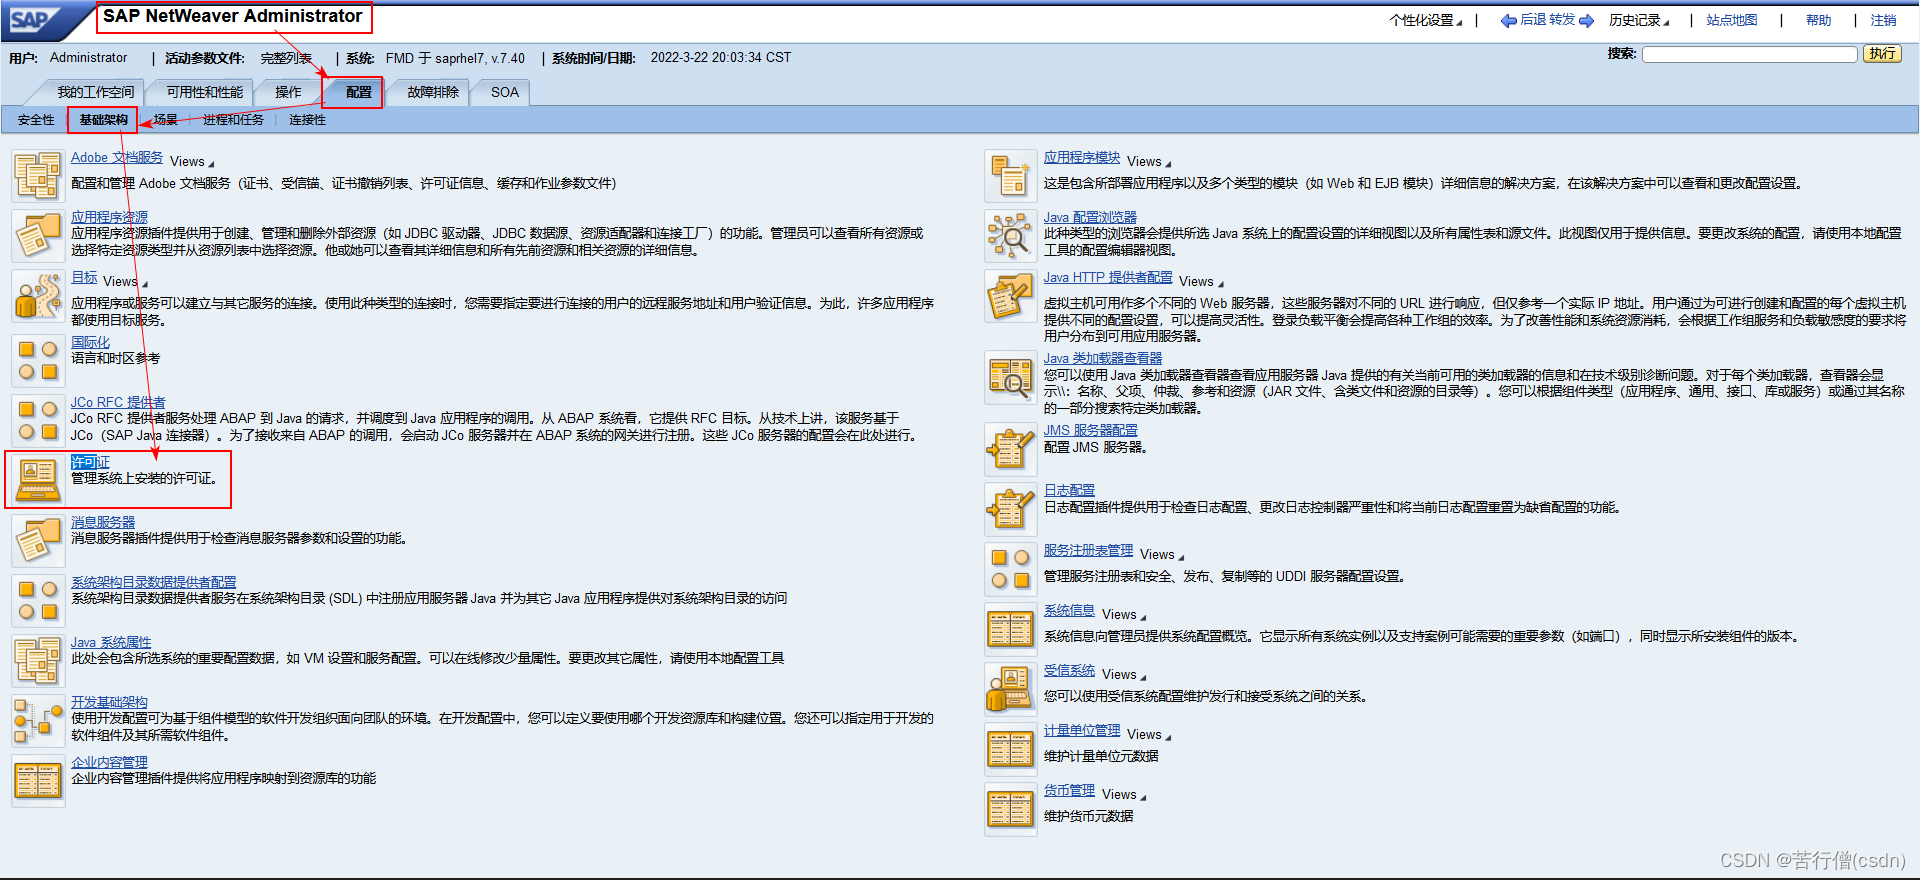The image size is (1920, 880).
Task: Open Views dropdown for 受信系统
Action: point(1123,675)
